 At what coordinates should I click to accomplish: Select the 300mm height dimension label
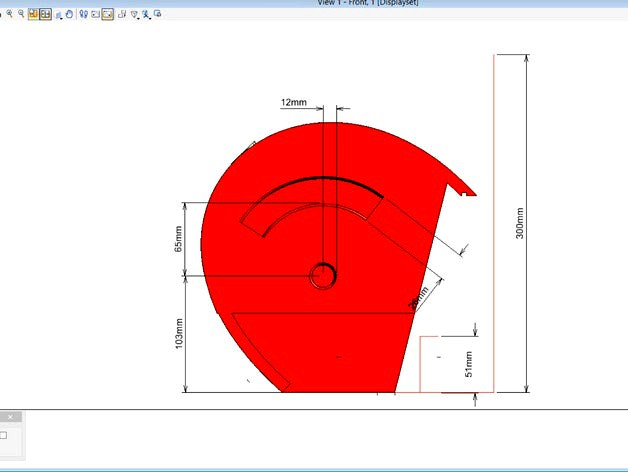[x=519, y=223]
